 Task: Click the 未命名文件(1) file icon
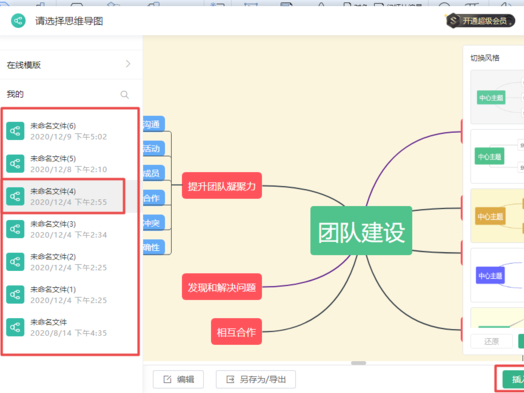pos(15,294)
